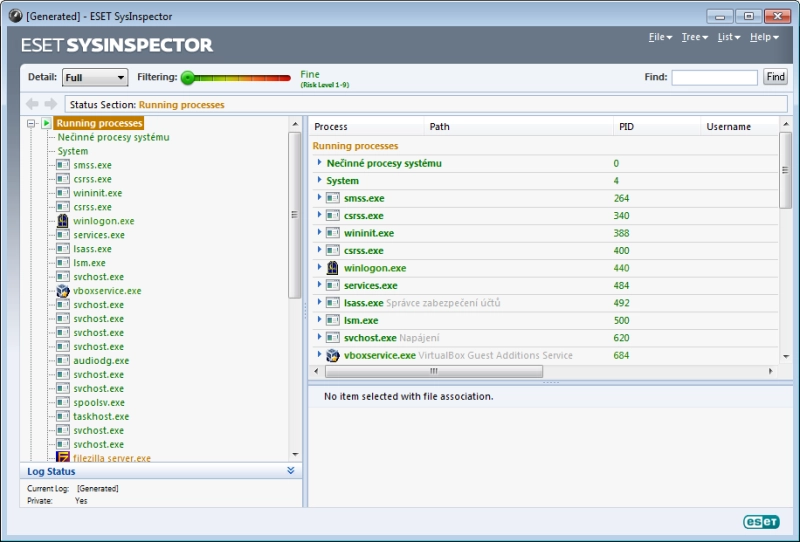This screenshot has height=542, width=800.
Task: Click the tree panel scroll down arrow
Action: (x=295, y=454)
